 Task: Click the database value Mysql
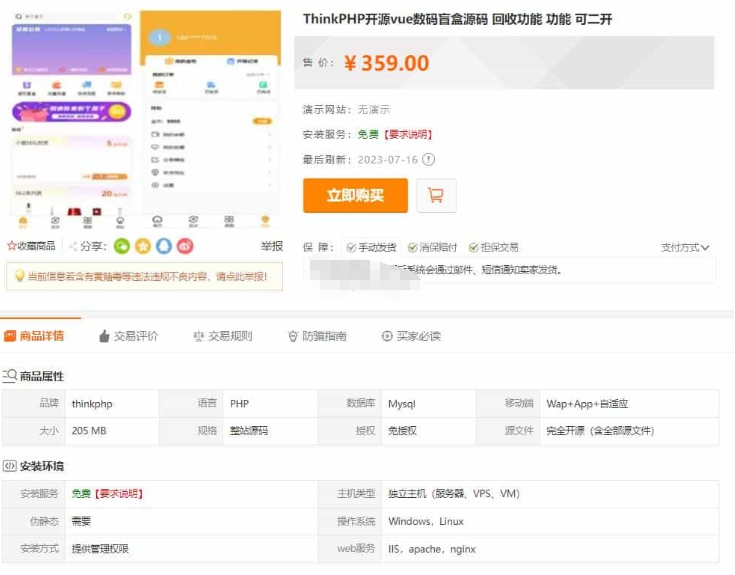pyautogui.click(x=402, y=403)
